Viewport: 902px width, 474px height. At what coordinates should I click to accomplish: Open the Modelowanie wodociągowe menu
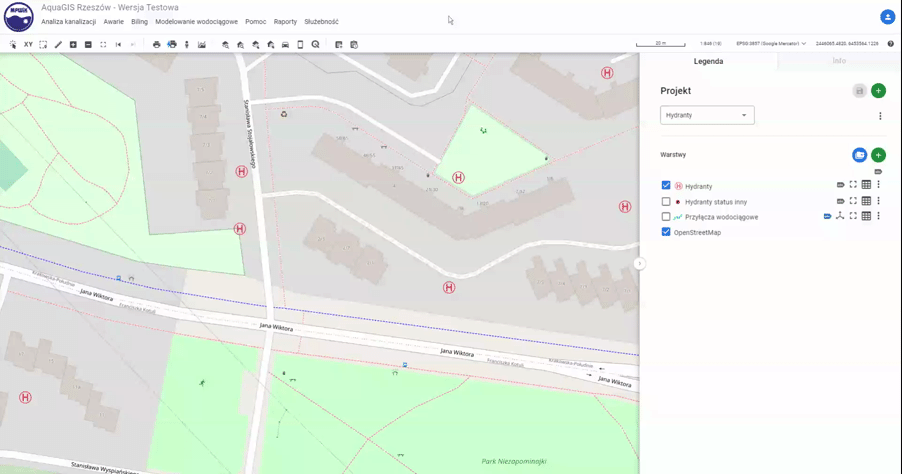point(197,21)
